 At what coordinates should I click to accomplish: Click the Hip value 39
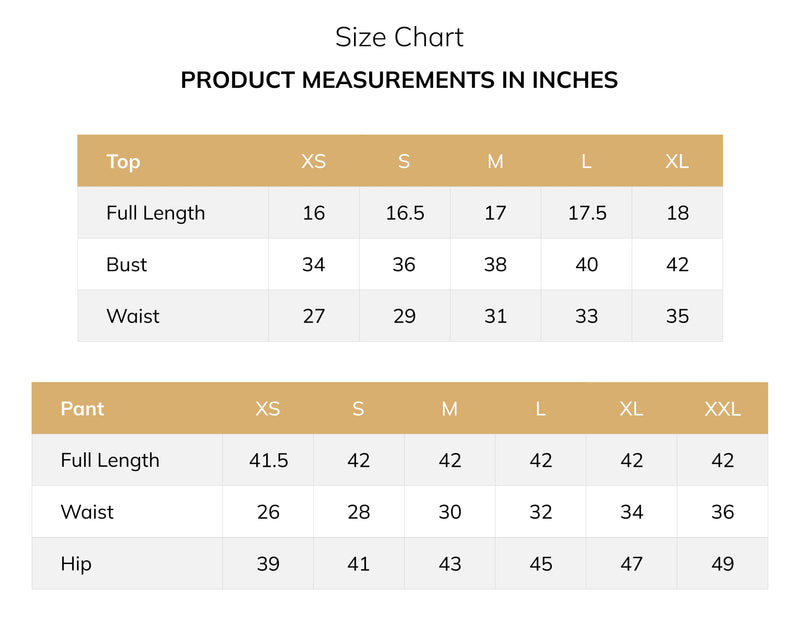point(268,564)
